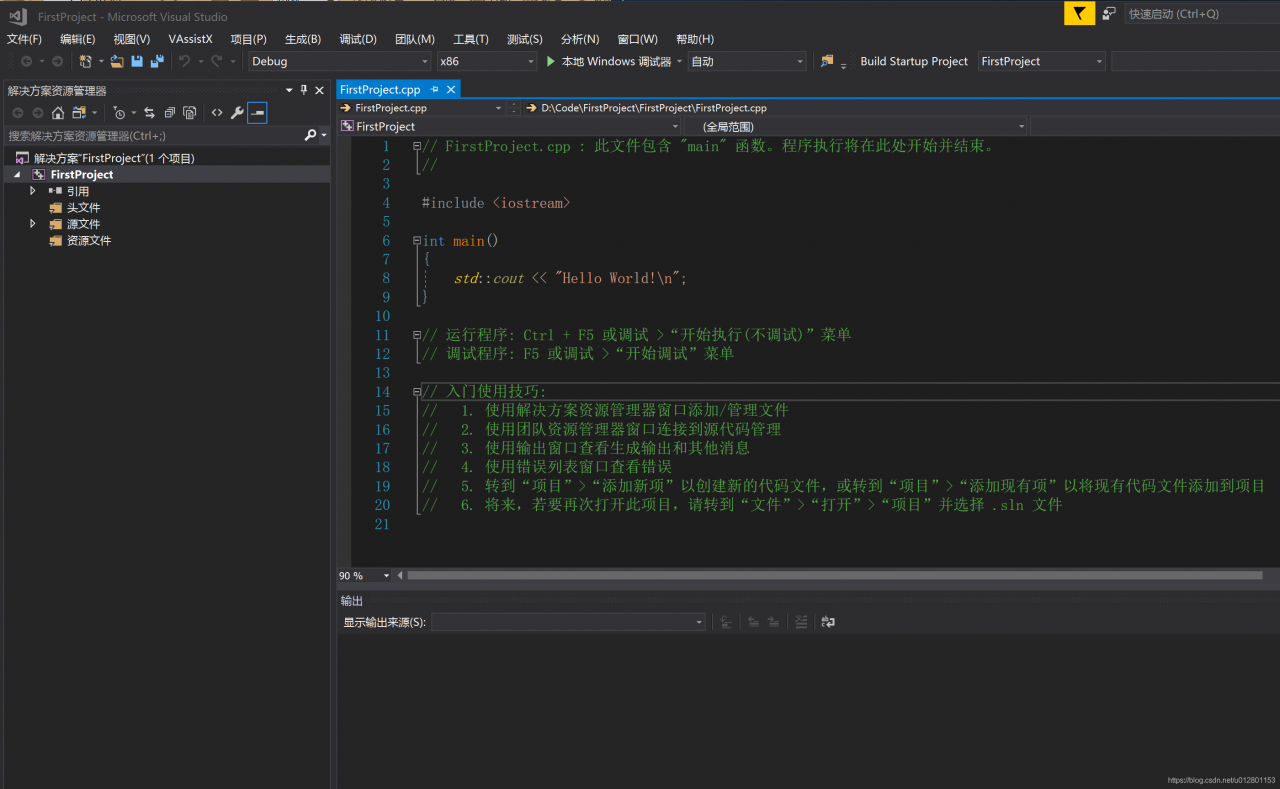Open the 生成(B) menu
The height and width of the screenshot is (789, 1280).
[x=303, y=39]
